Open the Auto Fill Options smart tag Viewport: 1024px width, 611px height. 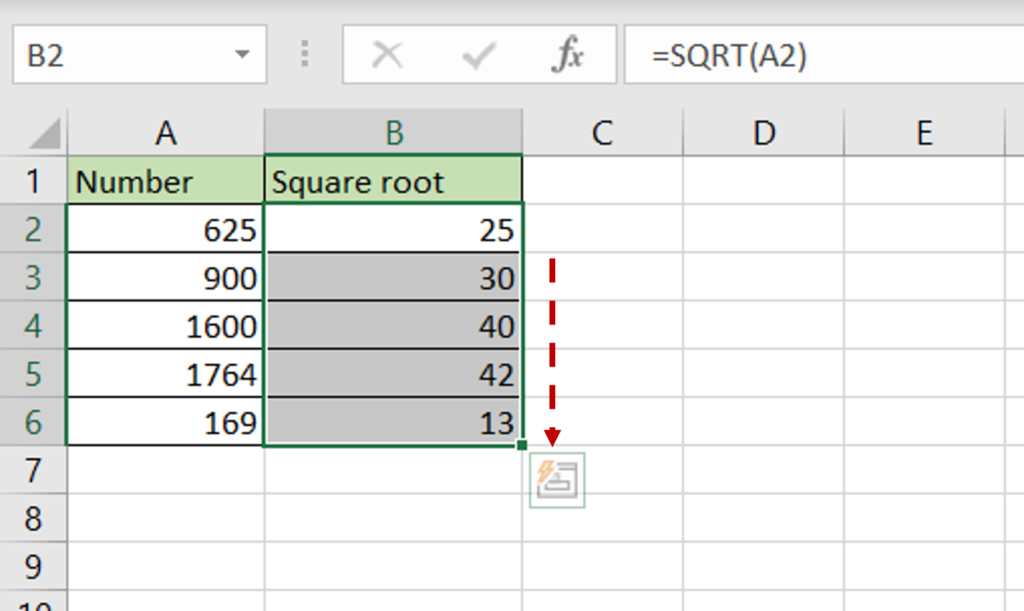[x=560, y=479]
